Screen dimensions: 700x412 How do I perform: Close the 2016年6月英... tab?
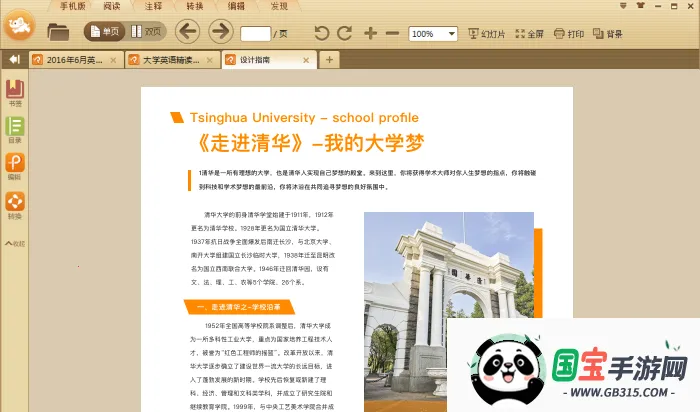(113, 60)
